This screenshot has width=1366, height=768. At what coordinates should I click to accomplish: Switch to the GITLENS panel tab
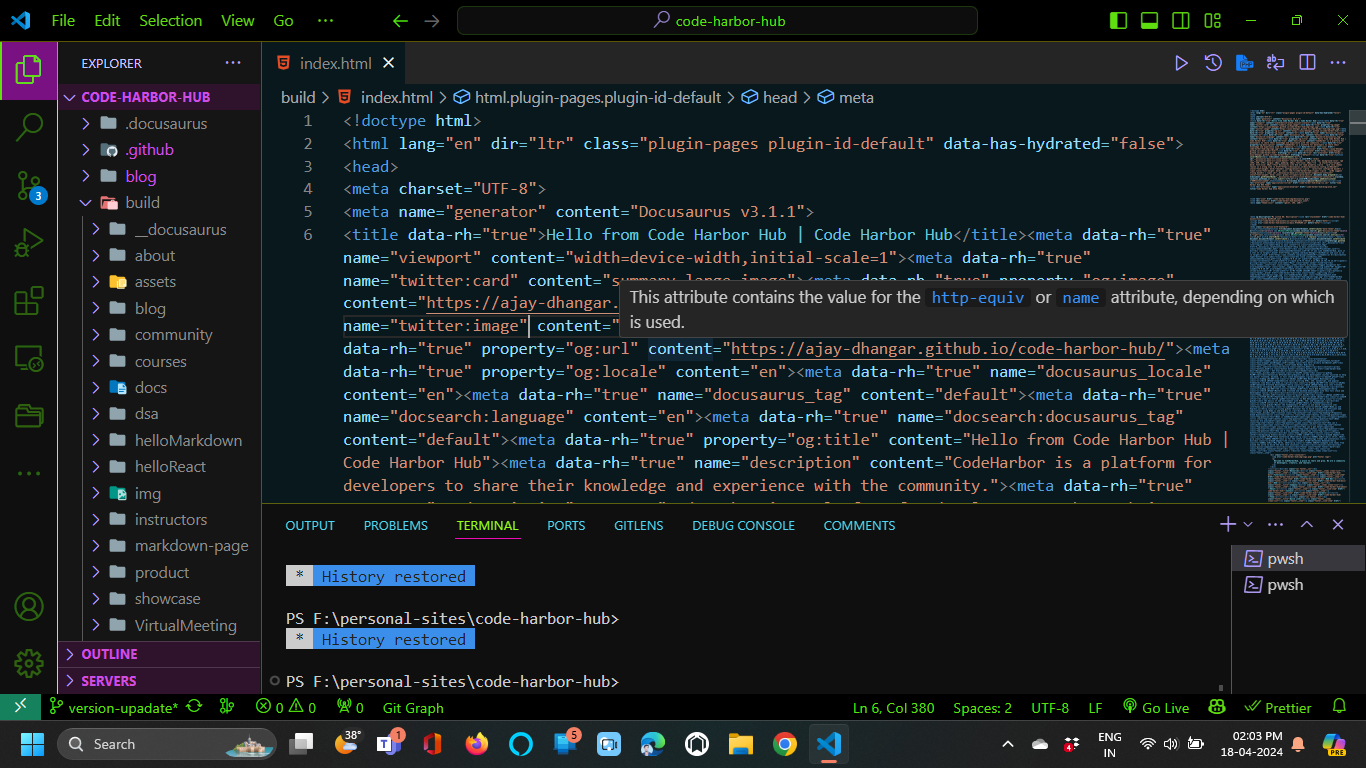coord(638,525)
